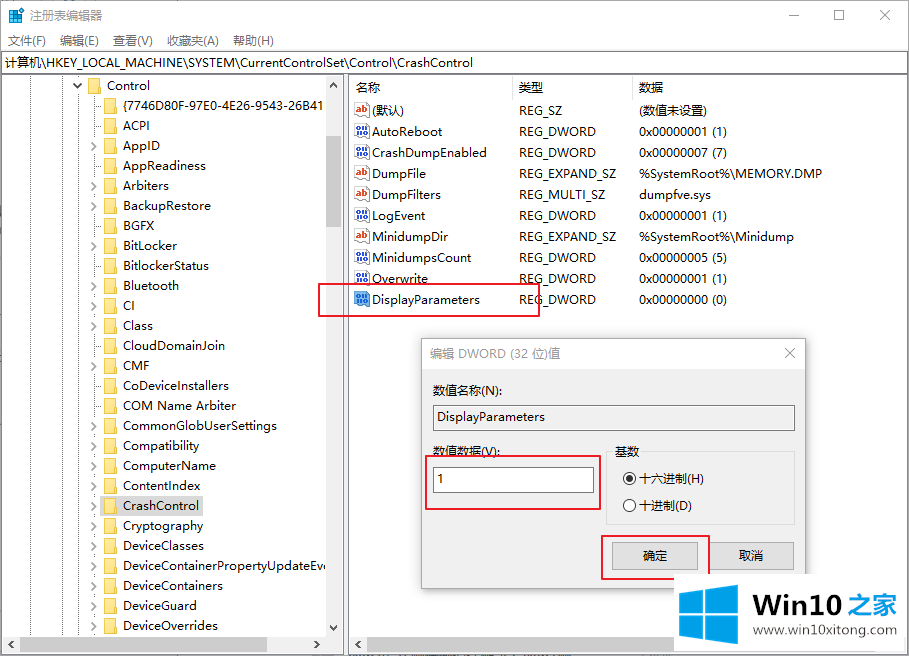Click the CMF folder icon

(x=110, y=366)
